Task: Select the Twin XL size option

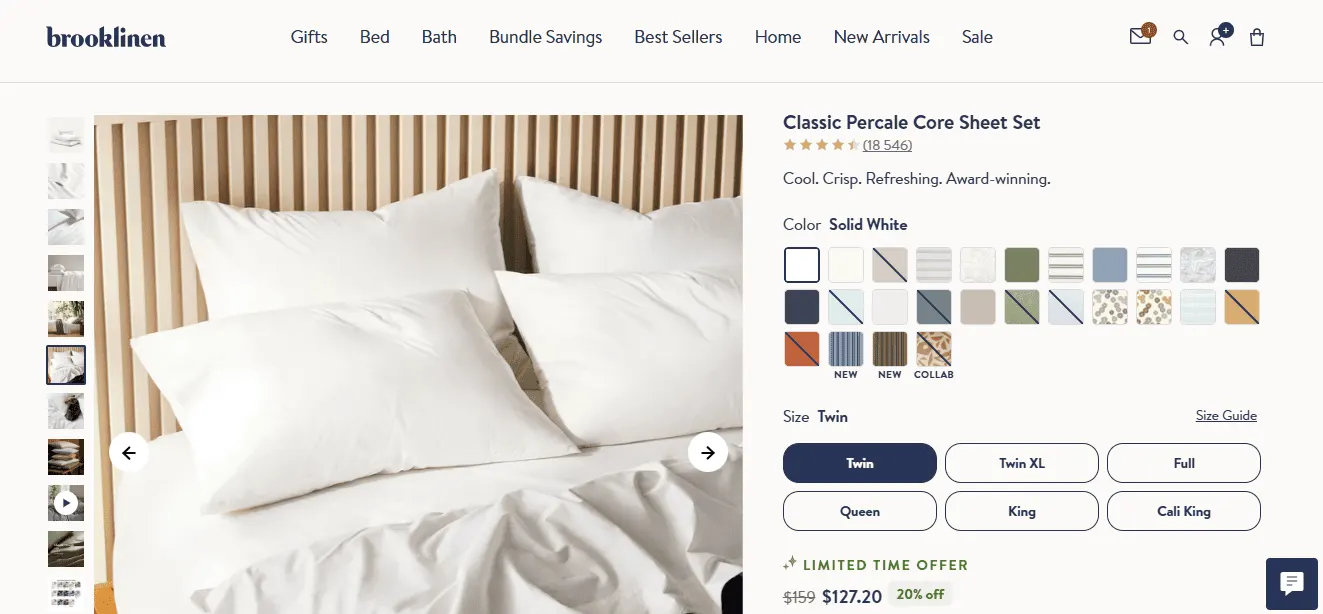Action: pyautogui.click(x=1021, y=463)
